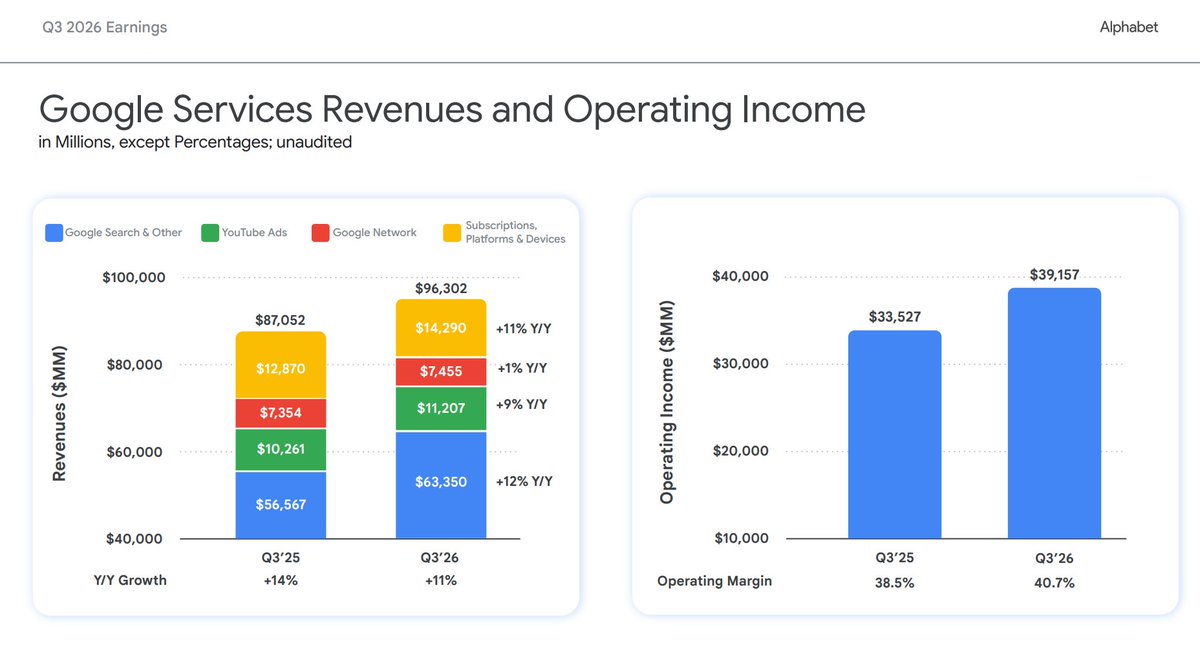Click the "YouTube Ads" legend label
Viewport: 1200px width, 669px height.
[x=255, y=232]
